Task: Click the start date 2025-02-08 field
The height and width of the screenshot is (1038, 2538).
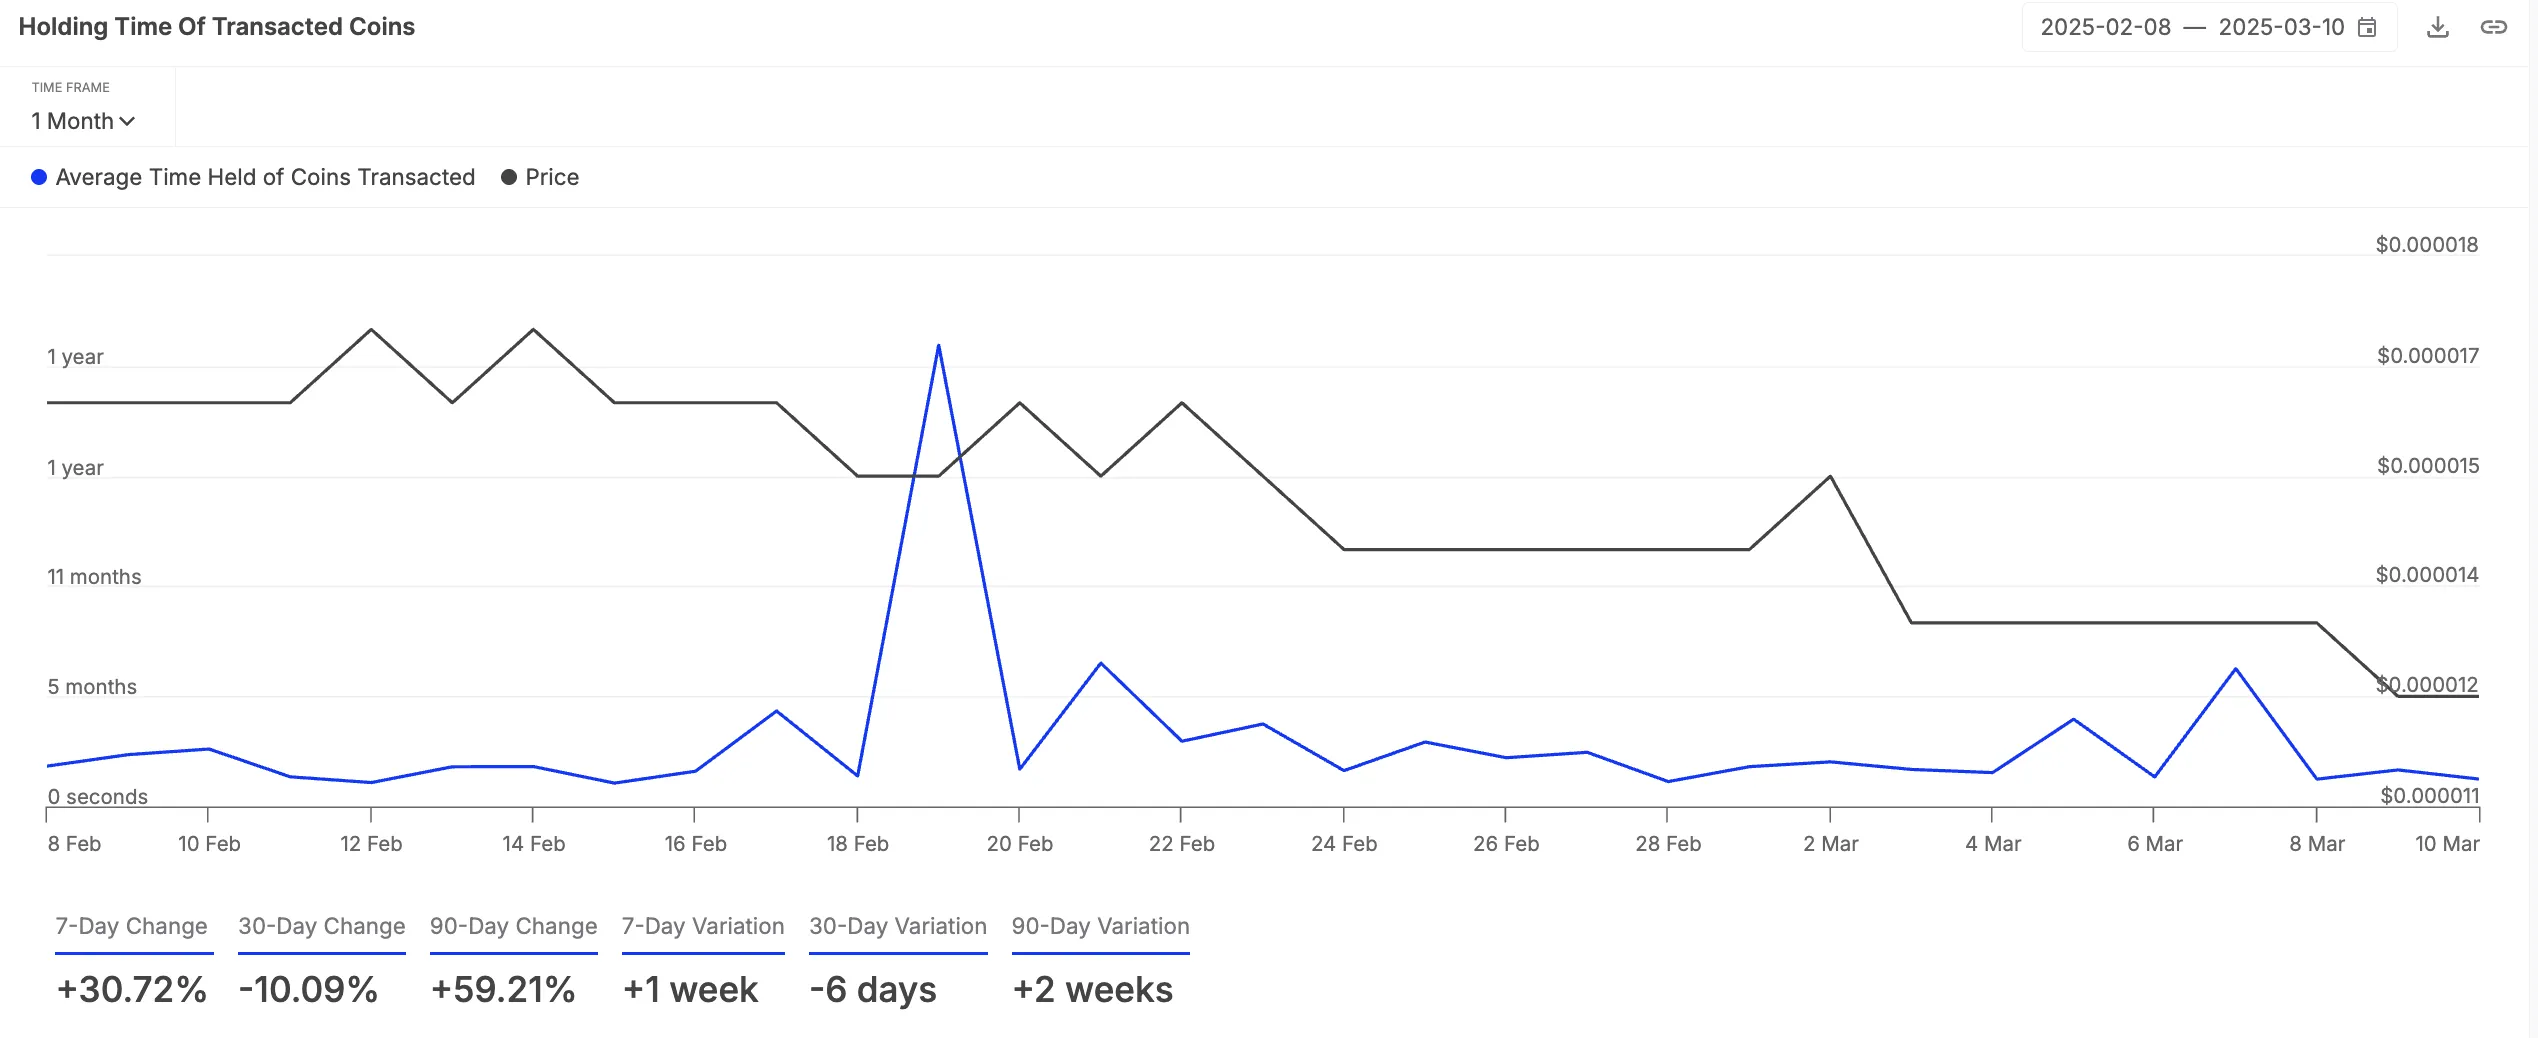Action: tap(2105, 27)
